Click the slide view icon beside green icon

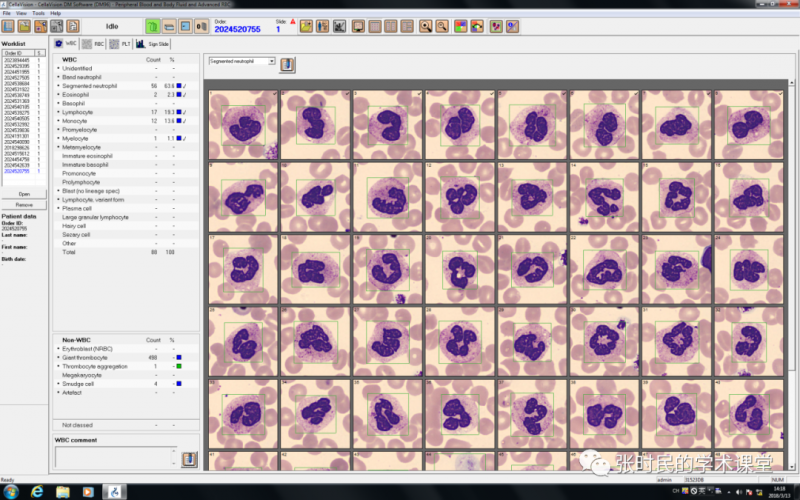[169, 26]
